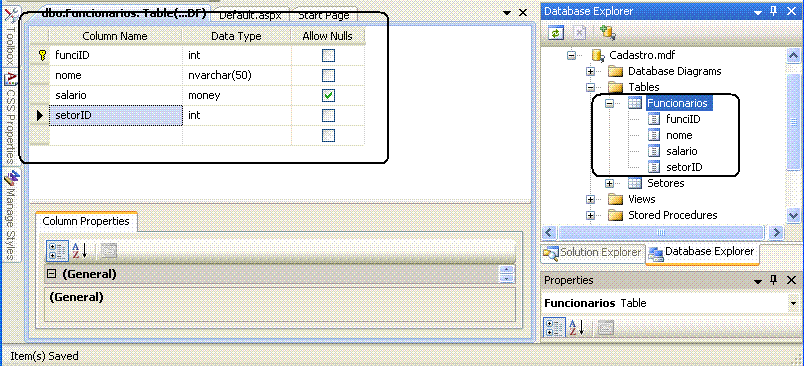Click the funciID column icon in tree
The height and width of the screenshot is (366, 804).
(x=654, y=119)
